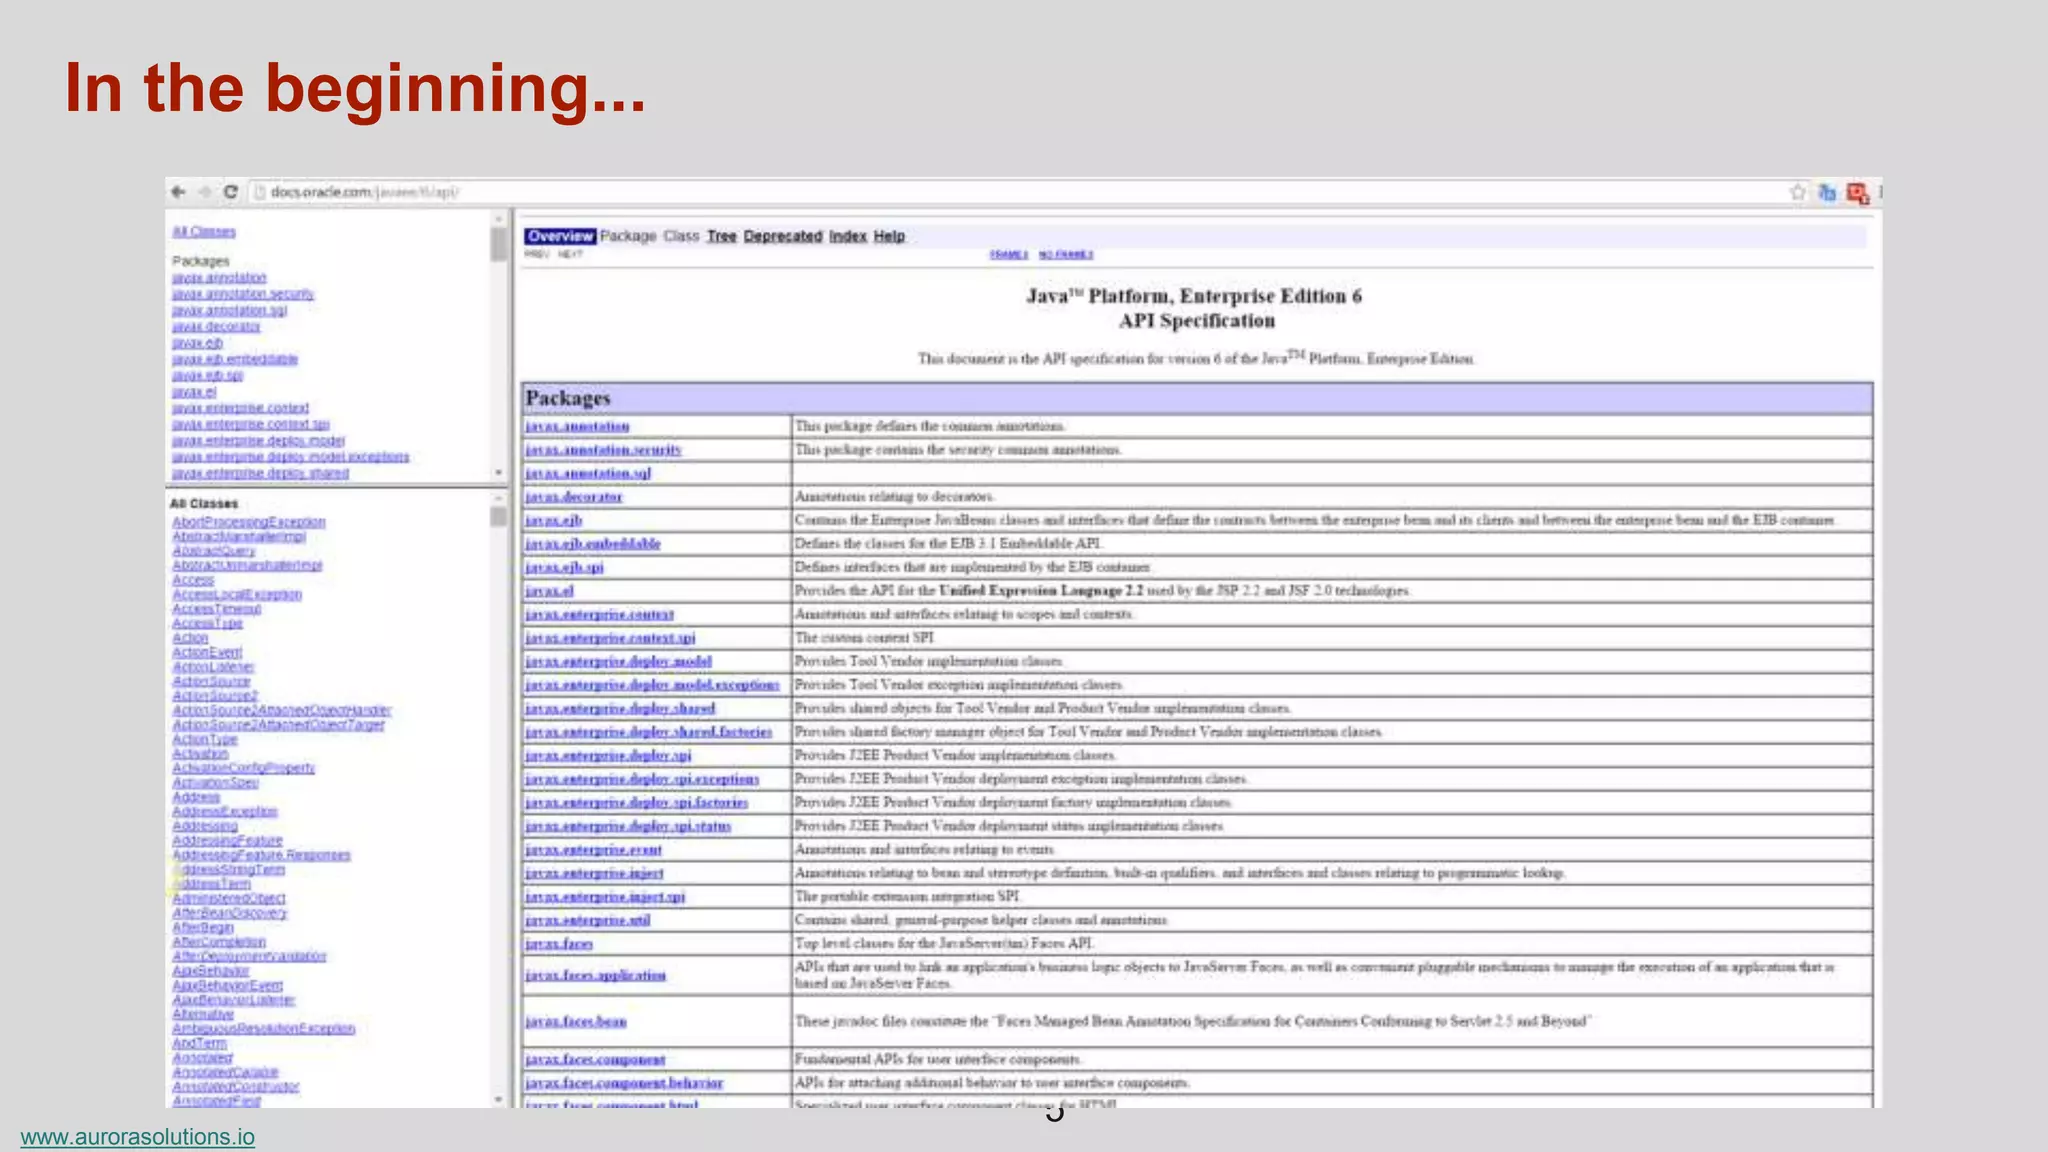Click the up arrow of the packages list scrollbar
The height and width of the screenshot is (1152, 2048).
coord(498,218)
